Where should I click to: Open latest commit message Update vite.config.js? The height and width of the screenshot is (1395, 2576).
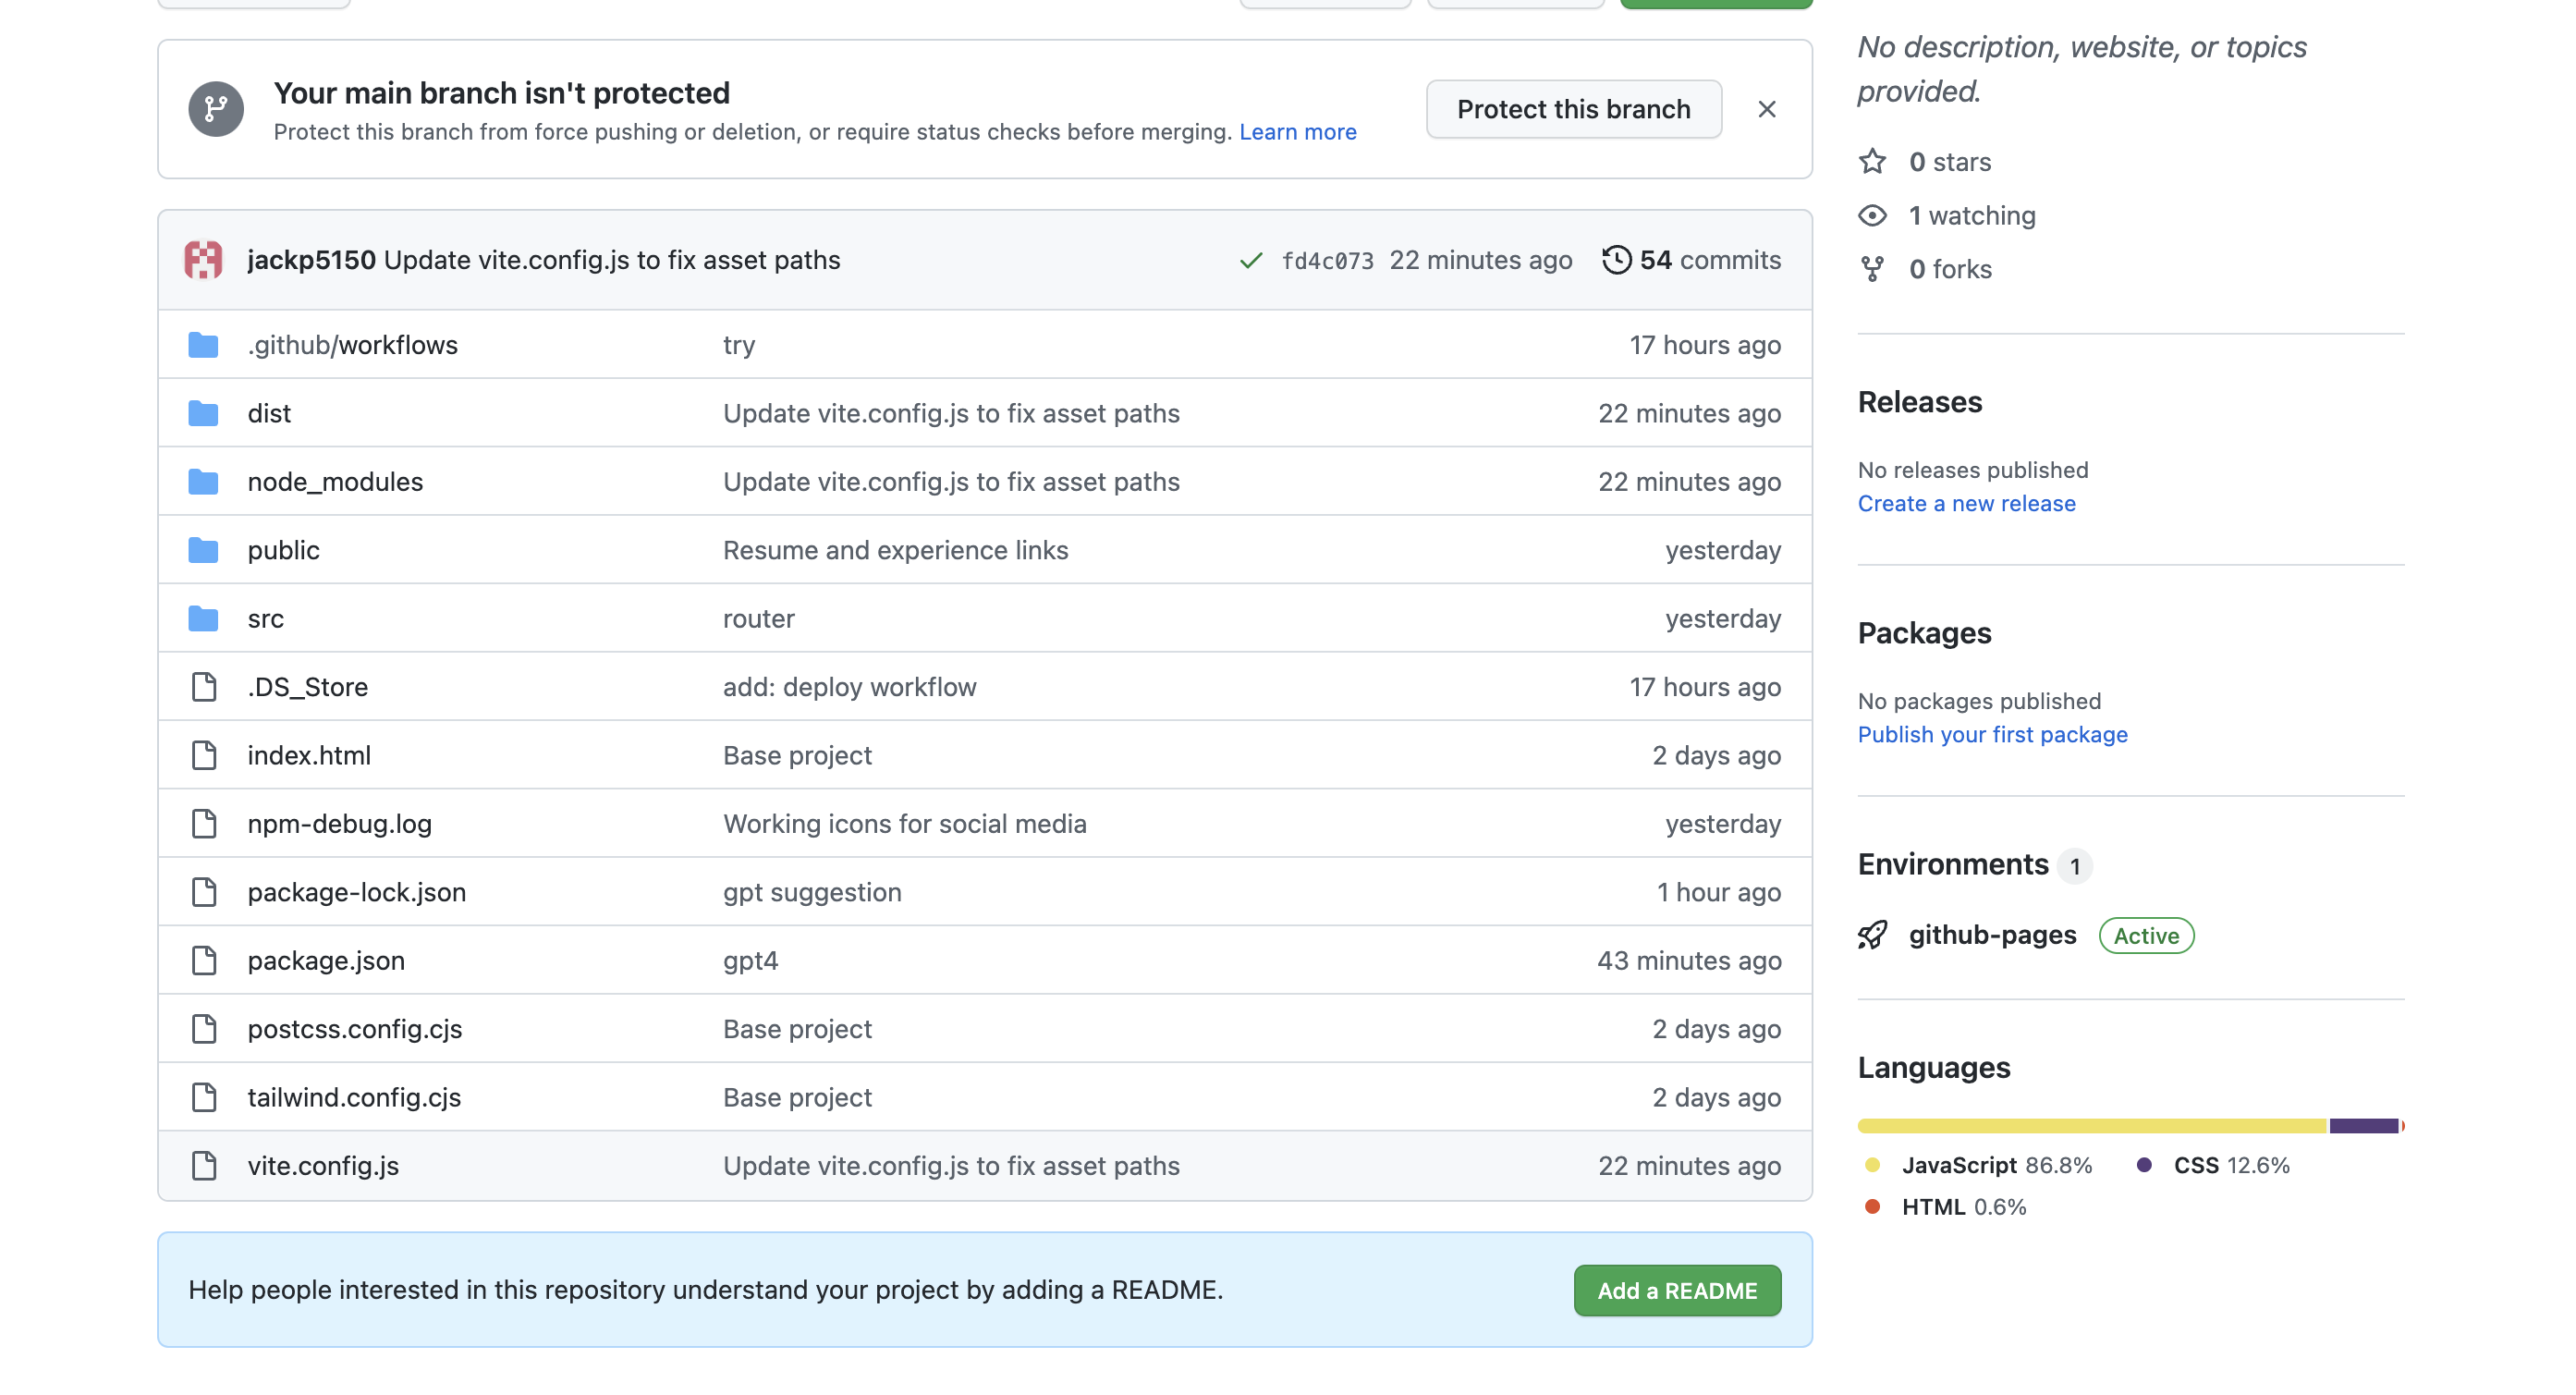pos(612,260)
